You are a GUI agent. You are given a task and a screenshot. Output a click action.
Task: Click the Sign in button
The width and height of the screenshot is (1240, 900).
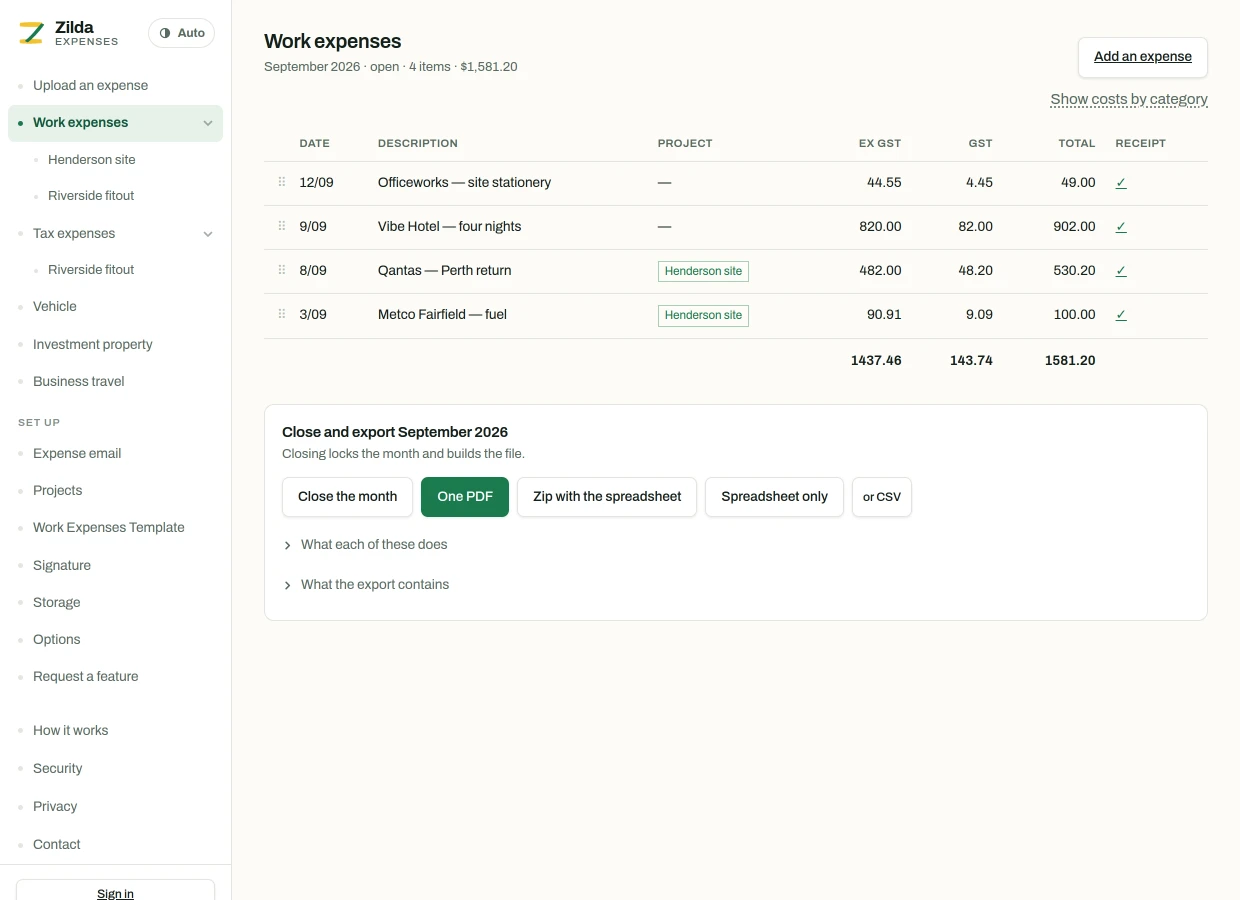(x=115, y=890)
